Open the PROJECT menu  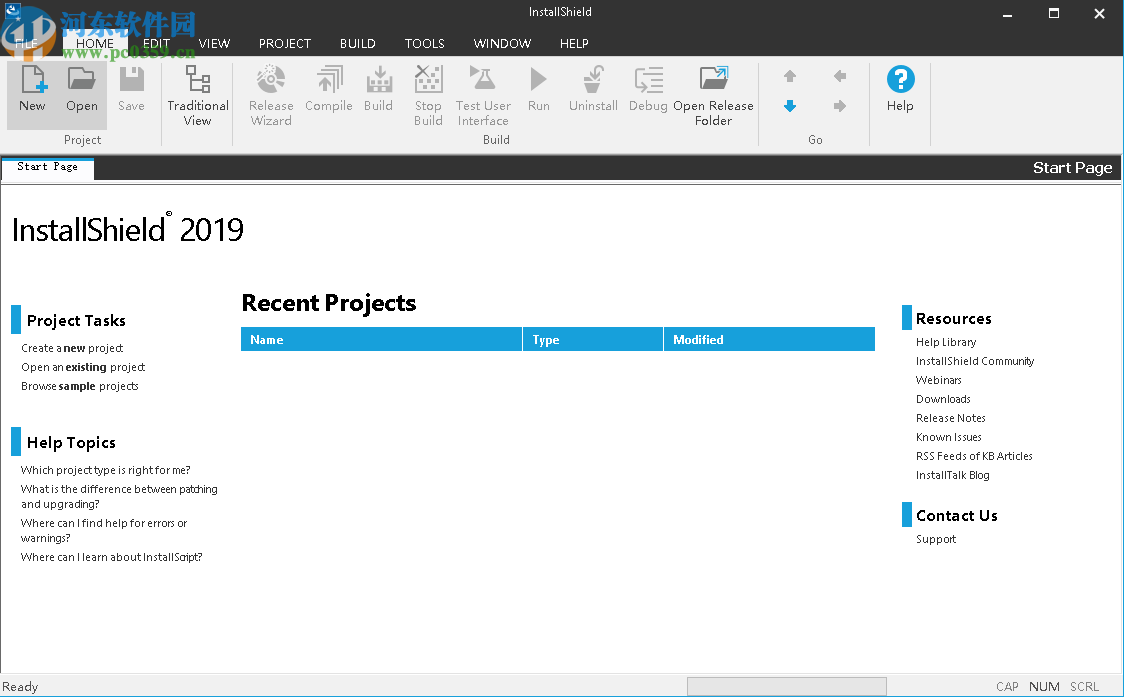(x=284, y=43)
